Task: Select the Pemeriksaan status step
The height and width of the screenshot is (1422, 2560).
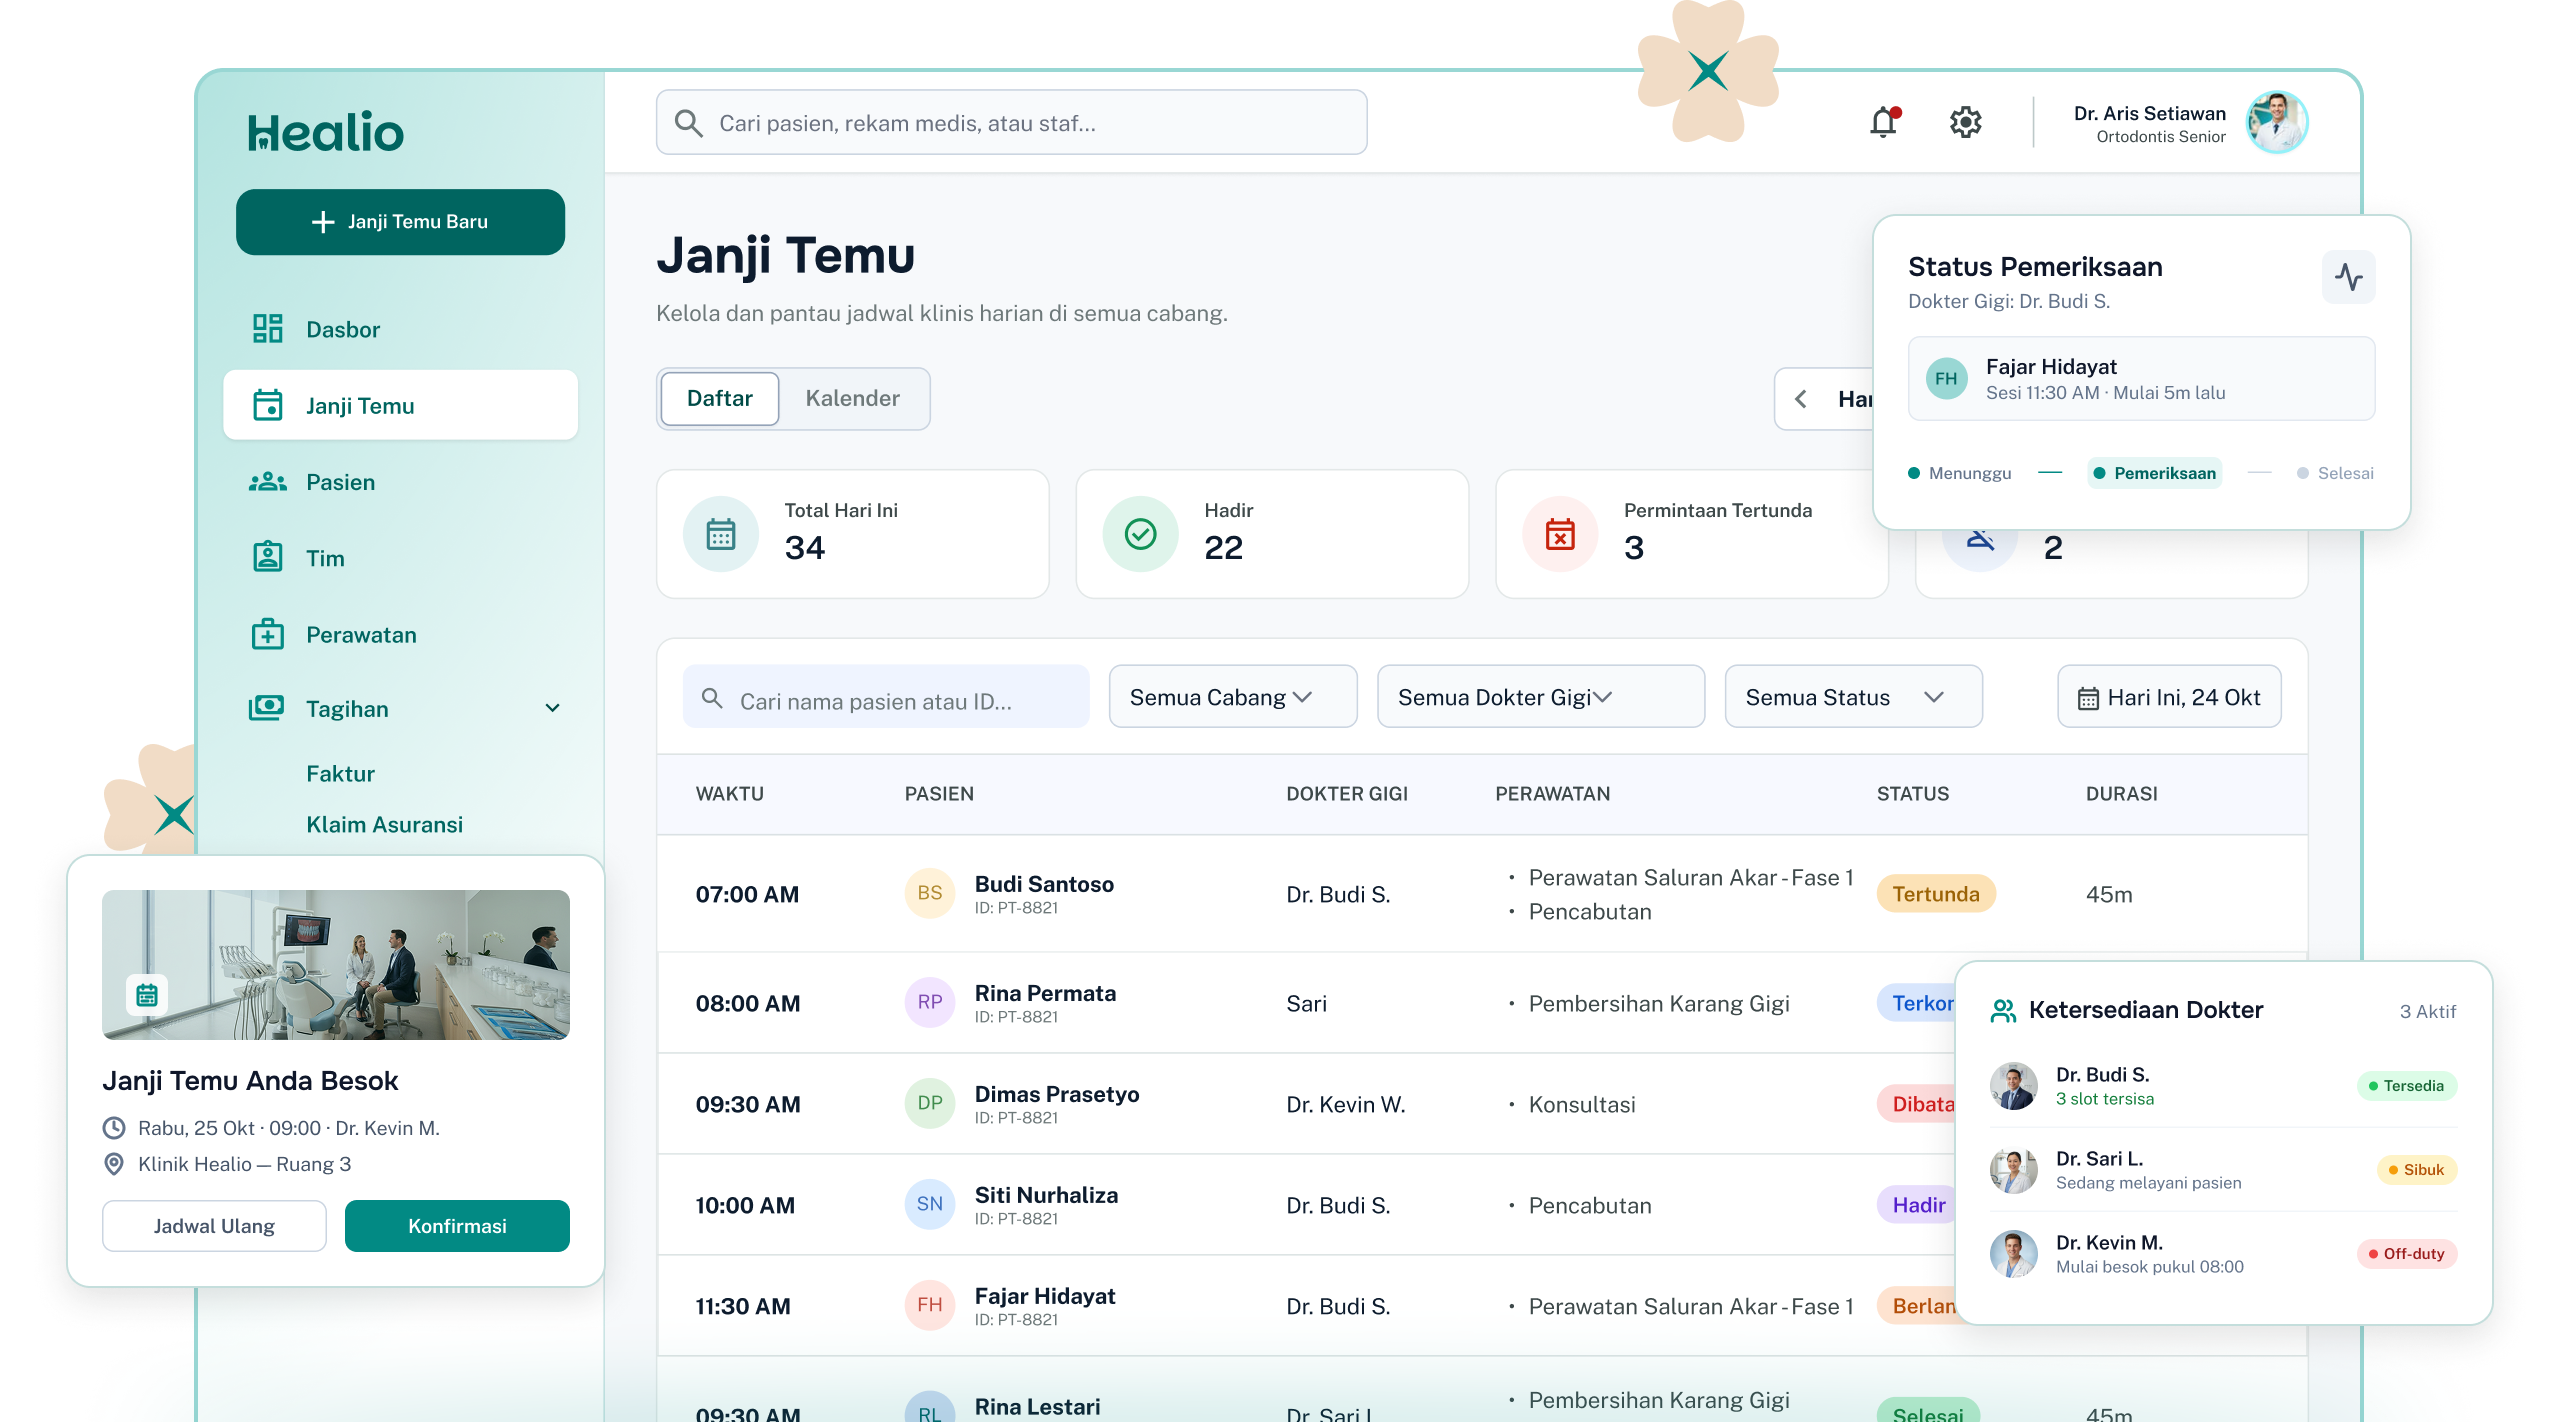Action: 2155,473
